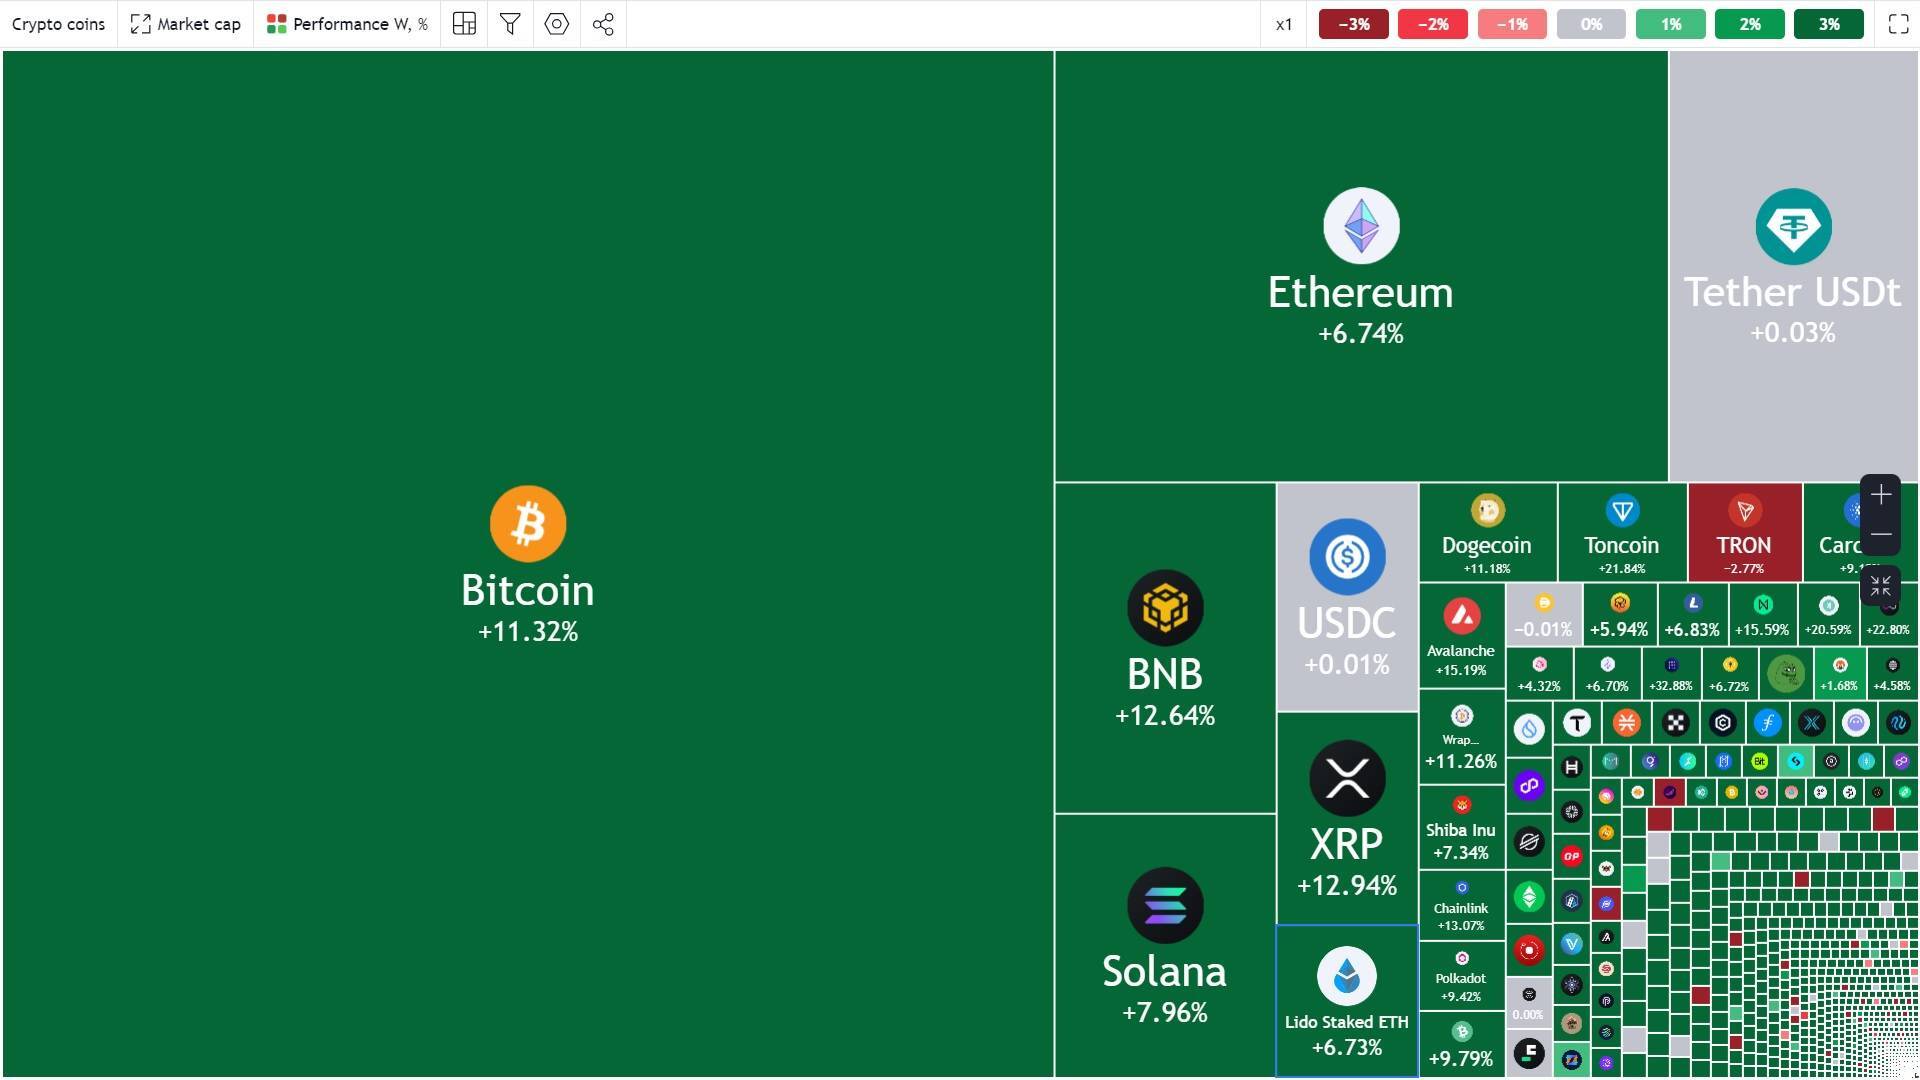Click the Toncoin +21.84% tile
Viewport: 1920px width, 1080px height.
pyautogui.click(x=1621, y=534)
